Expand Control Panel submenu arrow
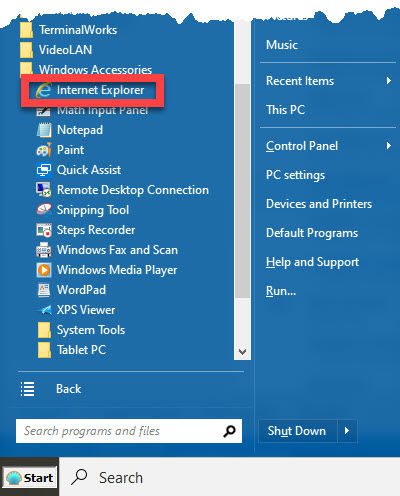This screenshot has width=400, height=496. click(388, 146)
